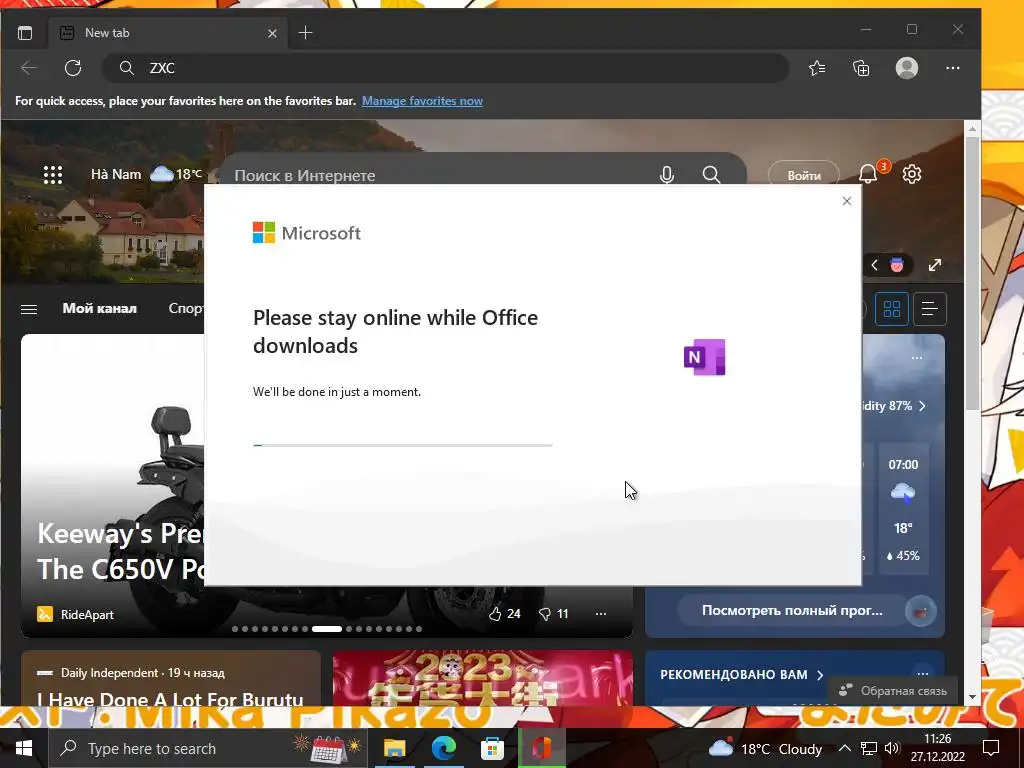Open more options on Keeway article
The width and height of the screenshot is (1024, 768).
(601, 613)
